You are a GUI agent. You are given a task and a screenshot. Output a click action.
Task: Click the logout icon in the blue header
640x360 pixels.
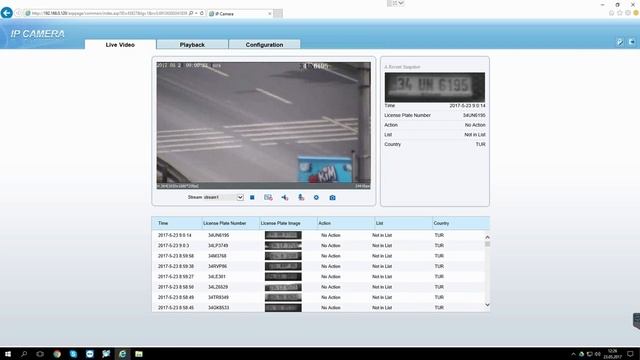click(x=631, y=42)
